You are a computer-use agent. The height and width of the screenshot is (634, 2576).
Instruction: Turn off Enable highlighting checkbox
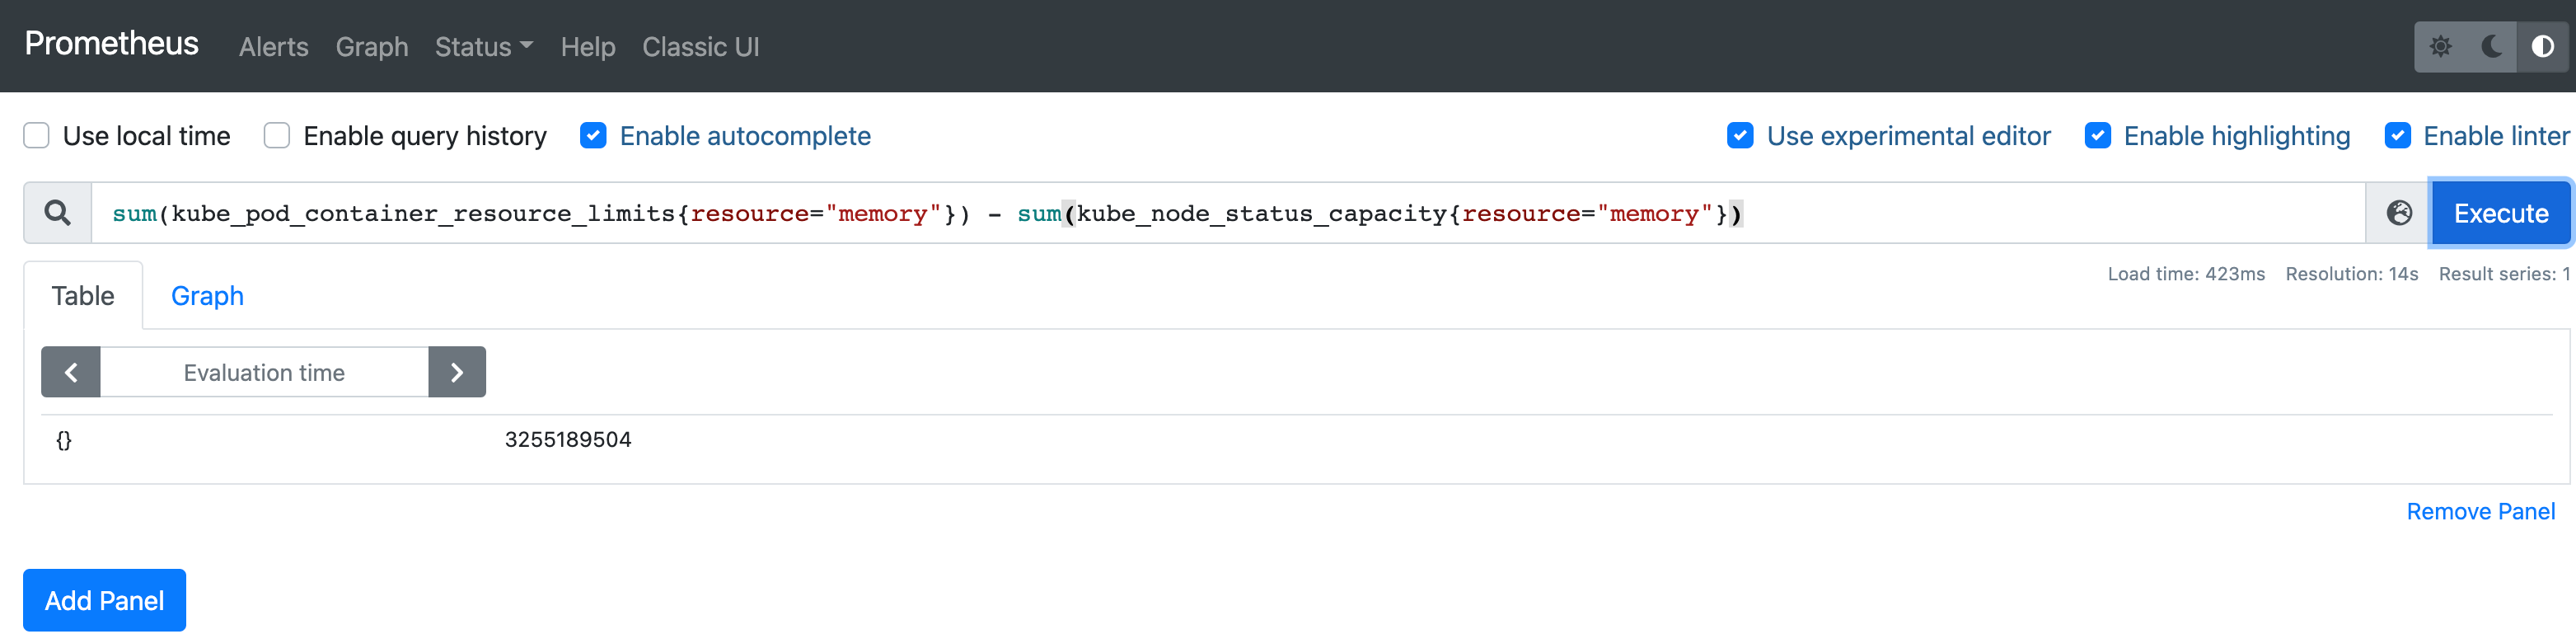click(2097, 135)
